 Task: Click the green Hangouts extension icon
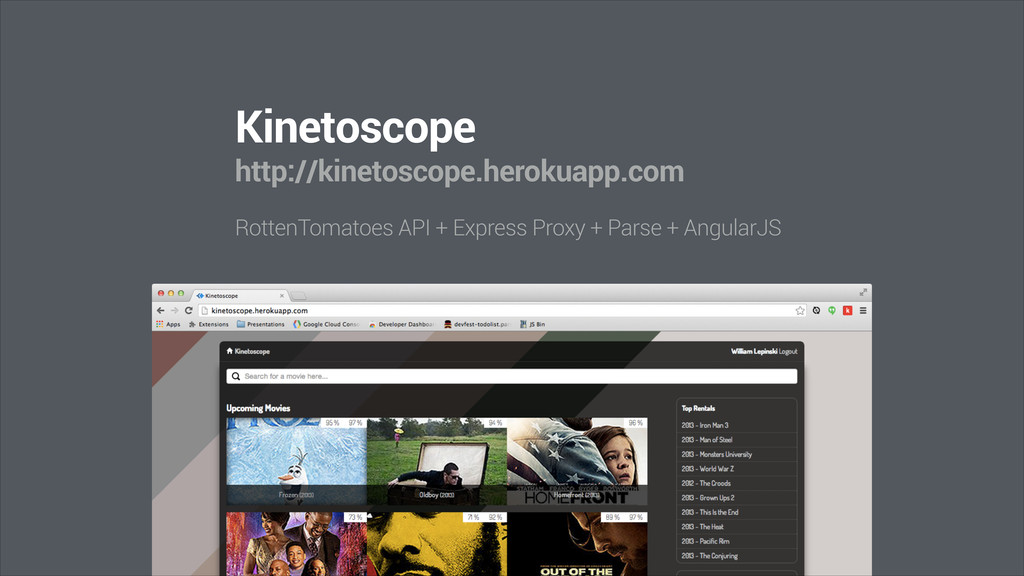(832, 311)
